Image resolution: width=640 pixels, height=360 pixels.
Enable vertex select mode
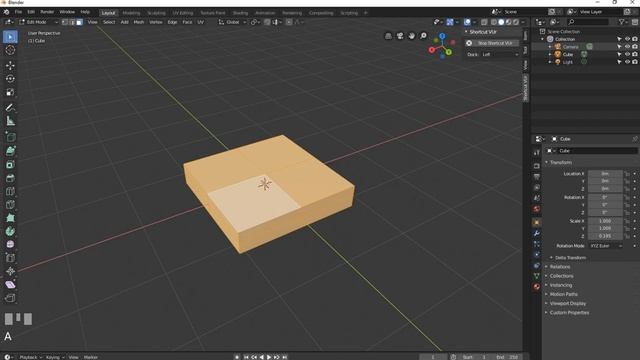tap(64, 22)
